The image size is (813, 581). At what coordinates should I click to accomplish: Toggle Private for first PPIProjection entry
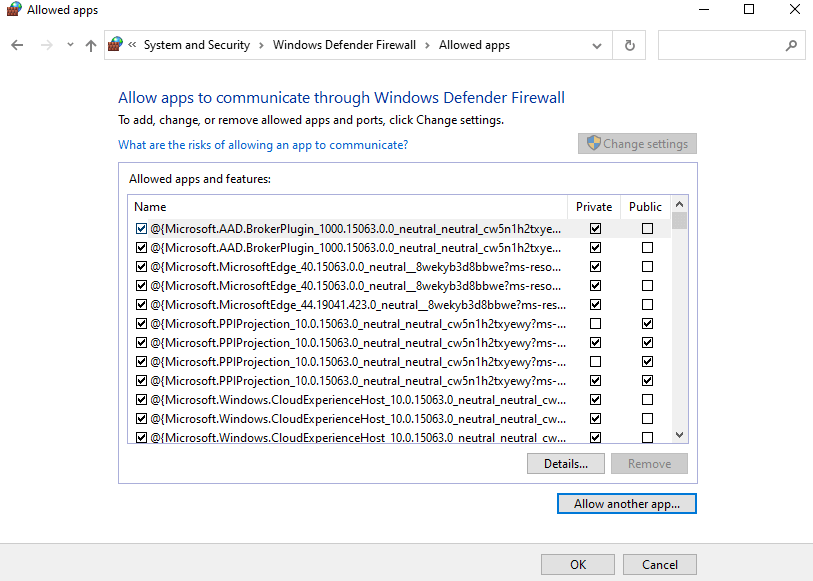[596, 324]
